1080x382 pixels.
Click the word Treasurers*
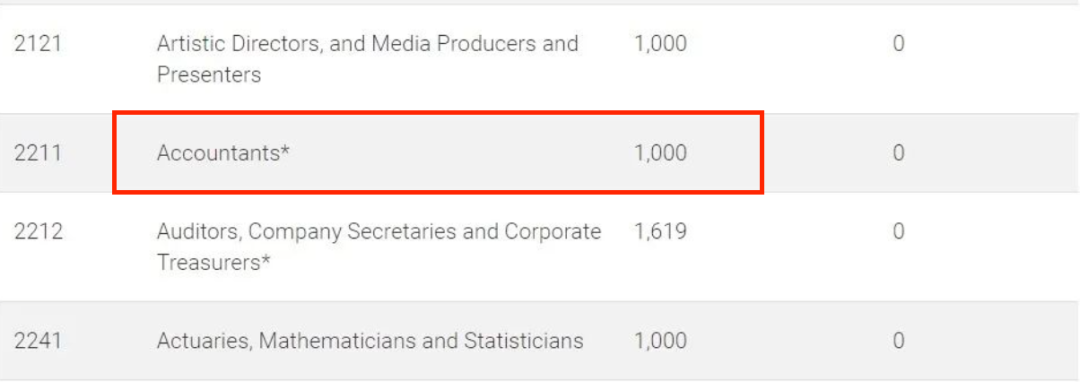click(x=213, y=262)
